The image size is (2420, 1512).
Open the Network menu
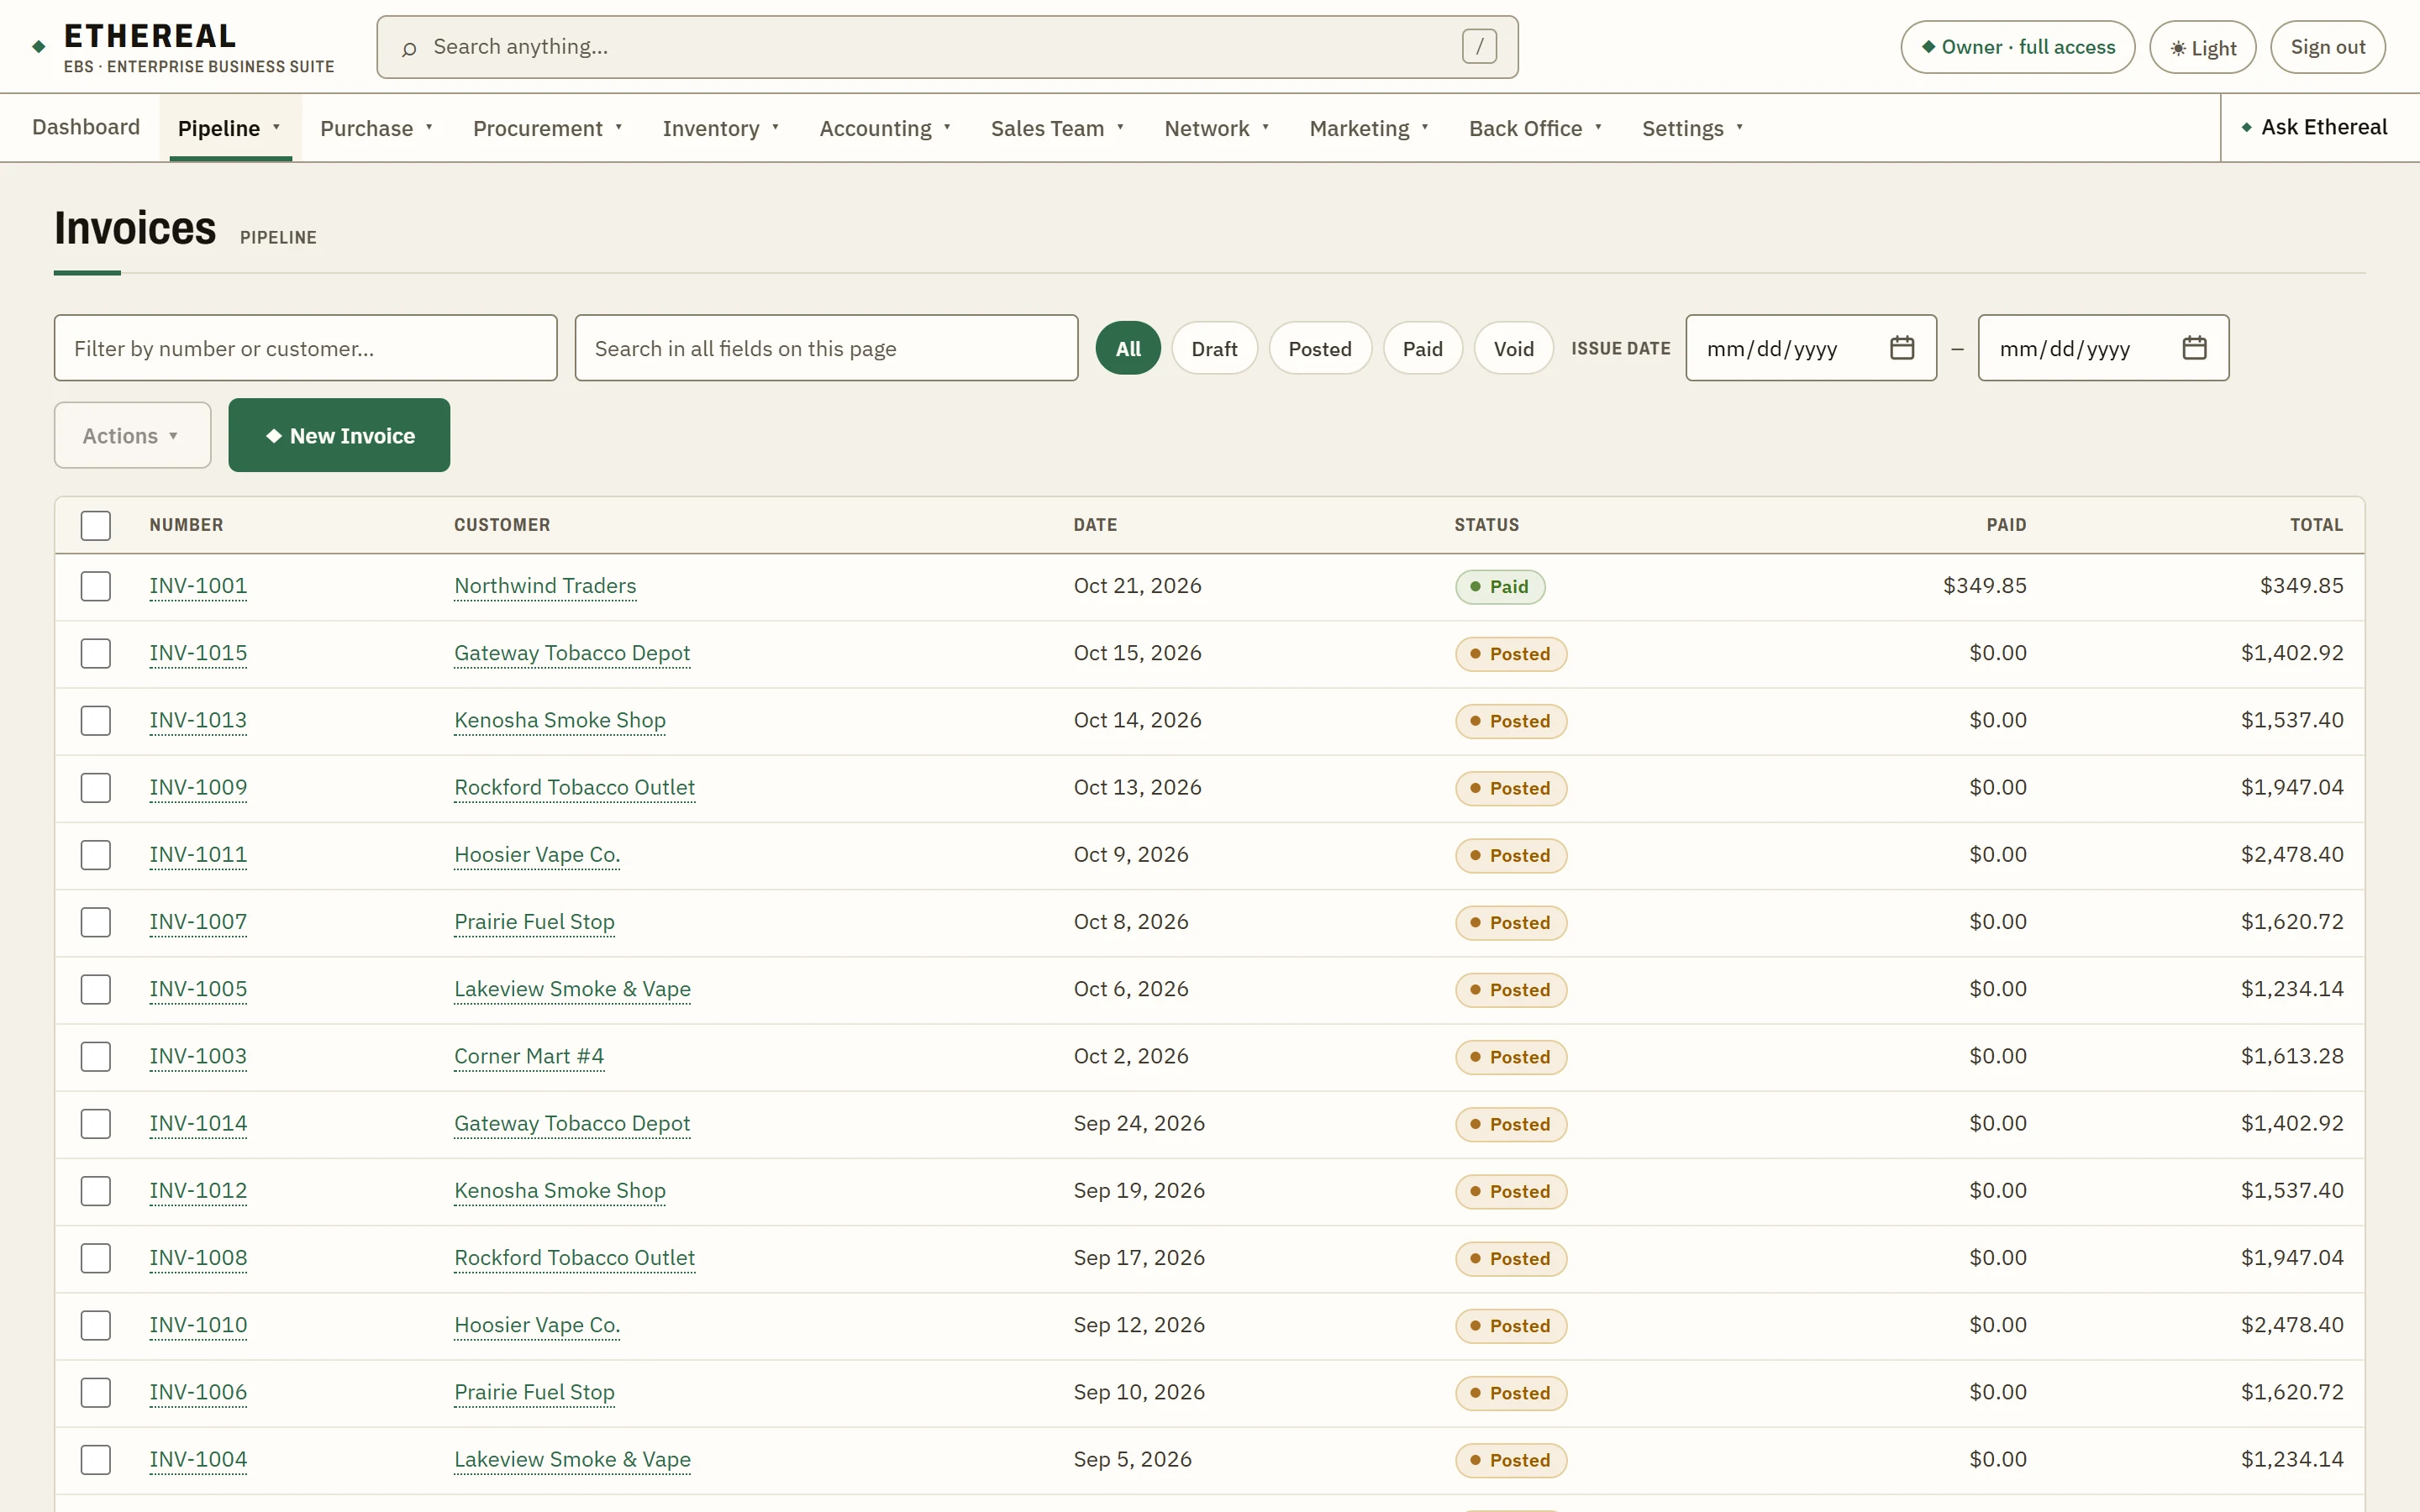pyautogui.click(x=1217, y=128)
